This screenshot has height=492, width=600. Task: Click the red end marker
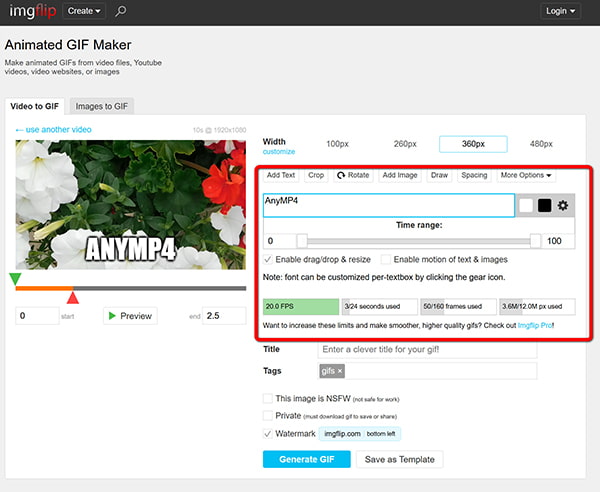pos(73,298)
